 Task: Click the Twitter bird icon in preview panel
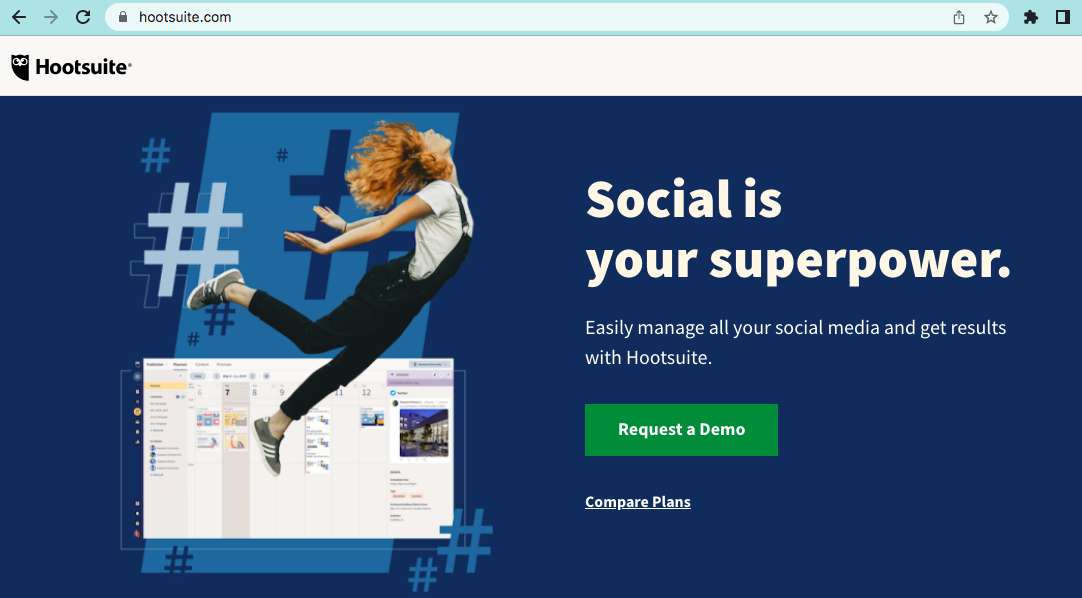(393, 392)
